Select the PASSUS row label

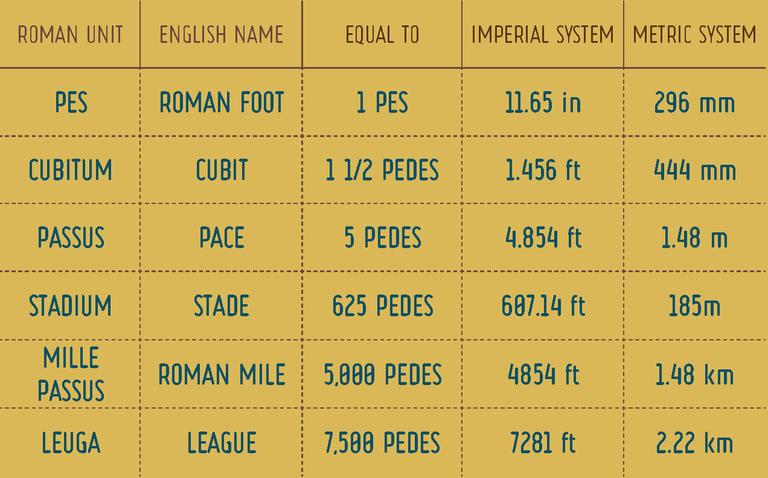pos(71,238)
